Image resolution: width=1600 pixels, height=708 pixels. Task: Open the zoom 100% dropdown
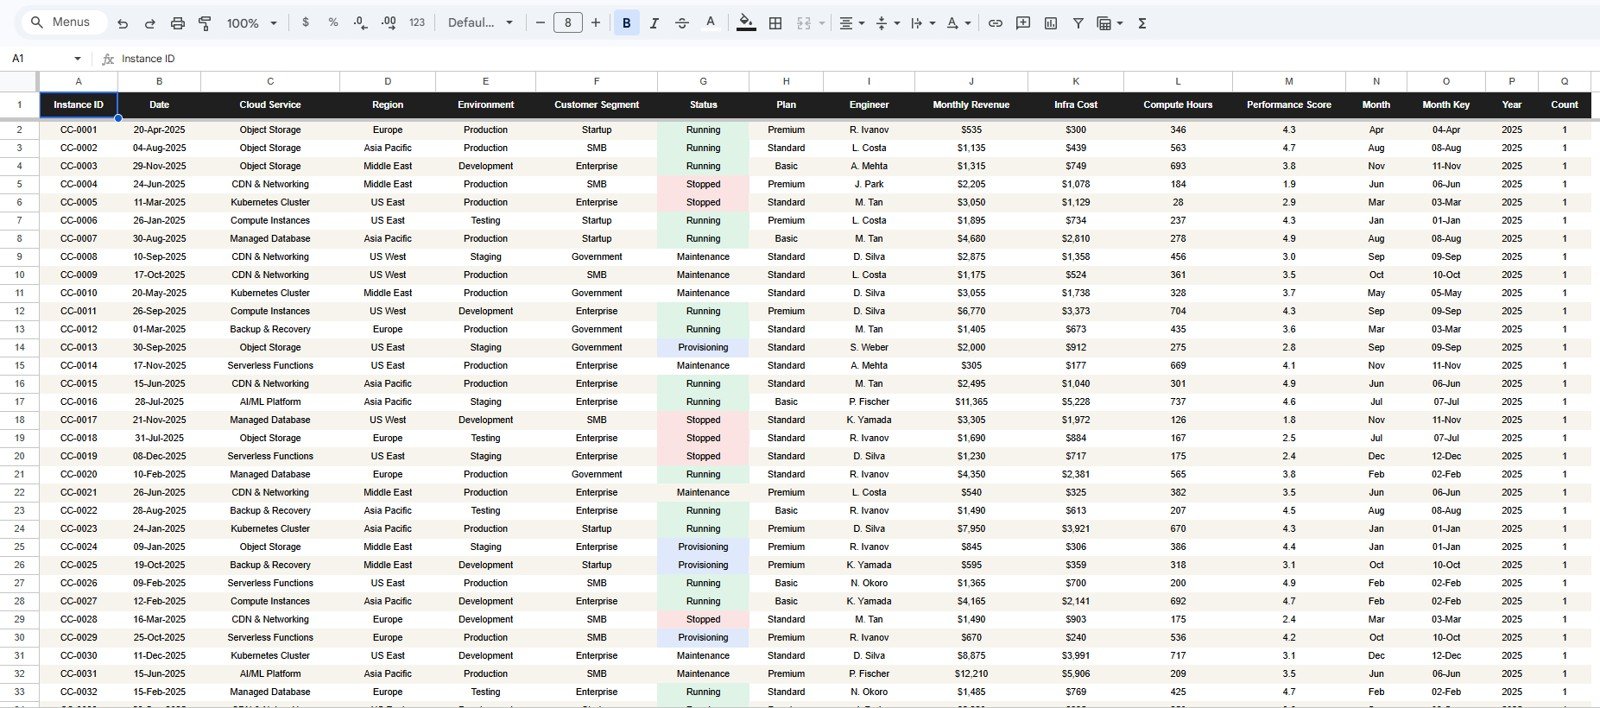click(x=251, y=23)
